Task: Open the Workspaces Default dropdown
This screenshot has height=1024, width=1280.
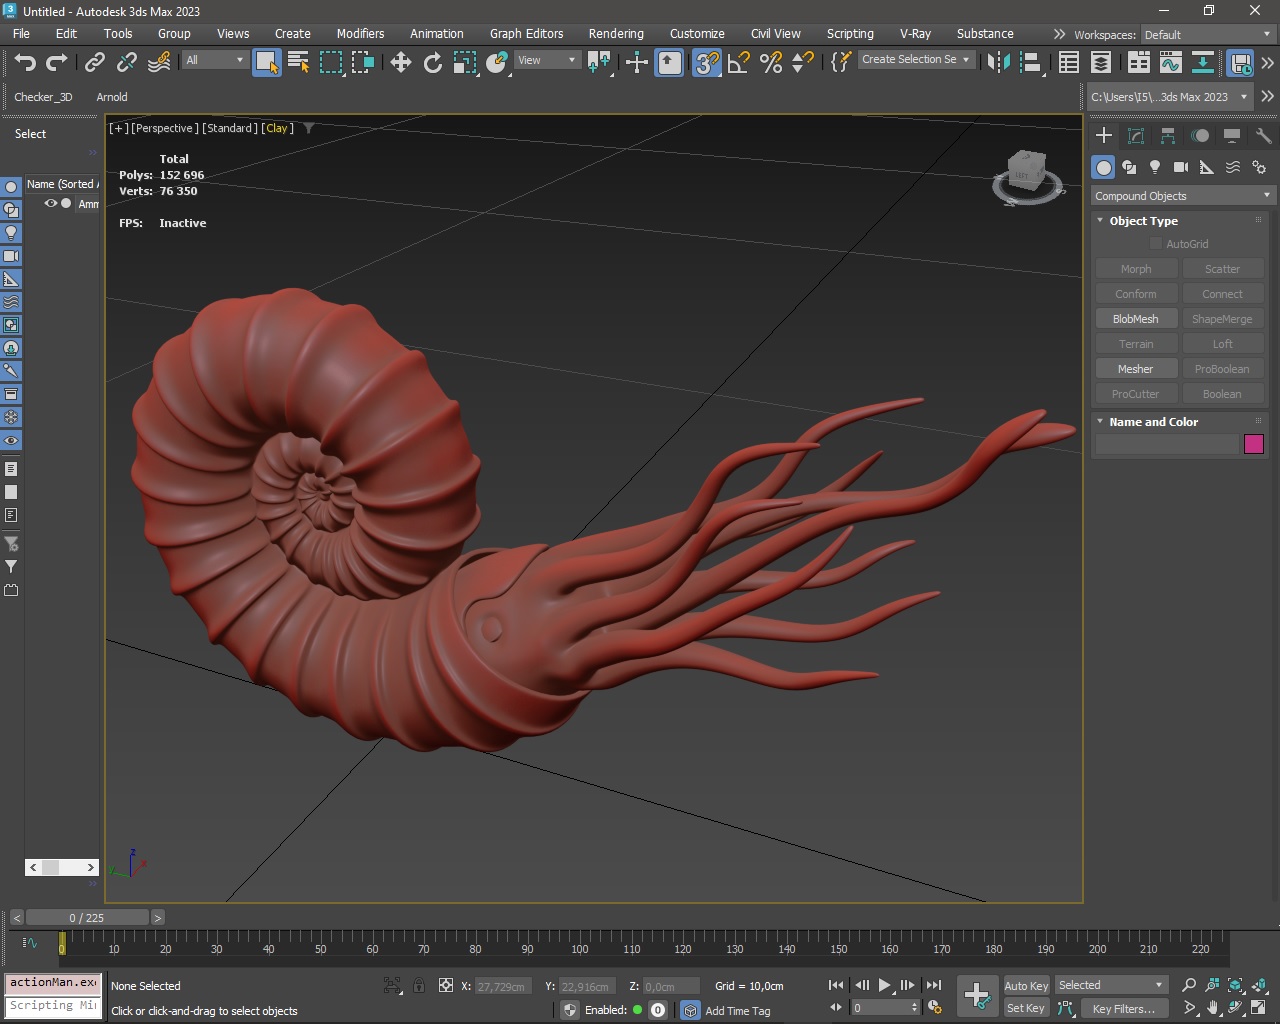Action: (x=1208, y=34)
